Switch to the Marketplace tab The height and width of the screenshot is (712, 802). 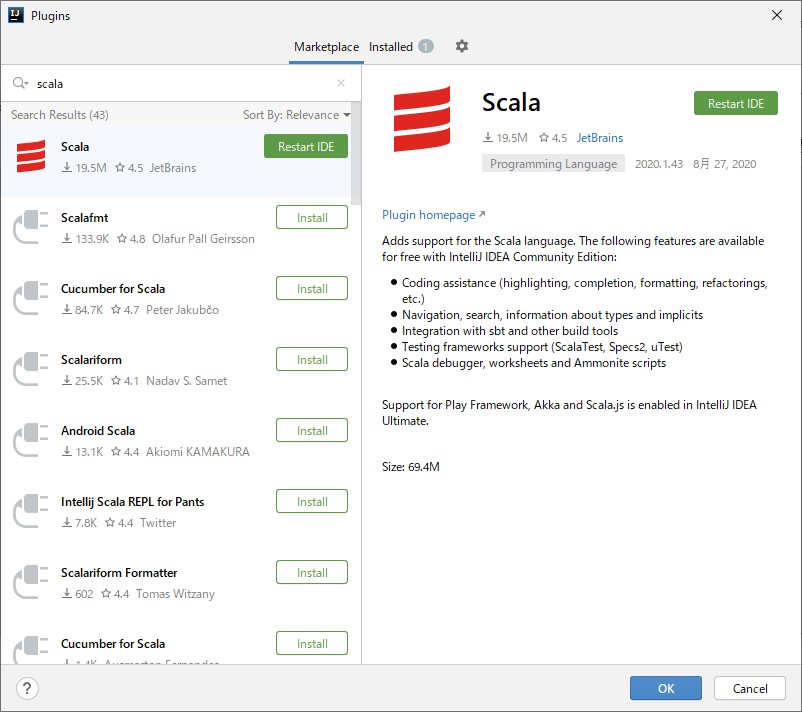[327, 46]
